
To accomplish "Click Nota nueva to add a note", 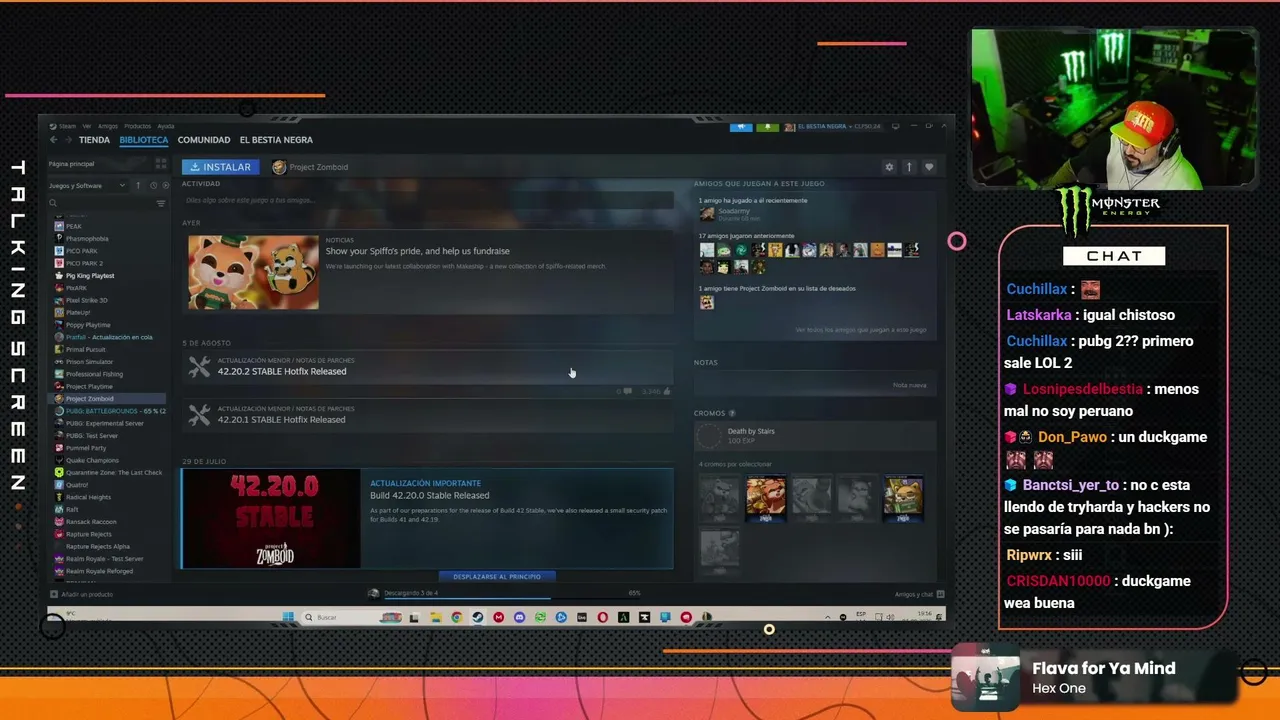I will [x=909, y=385].
